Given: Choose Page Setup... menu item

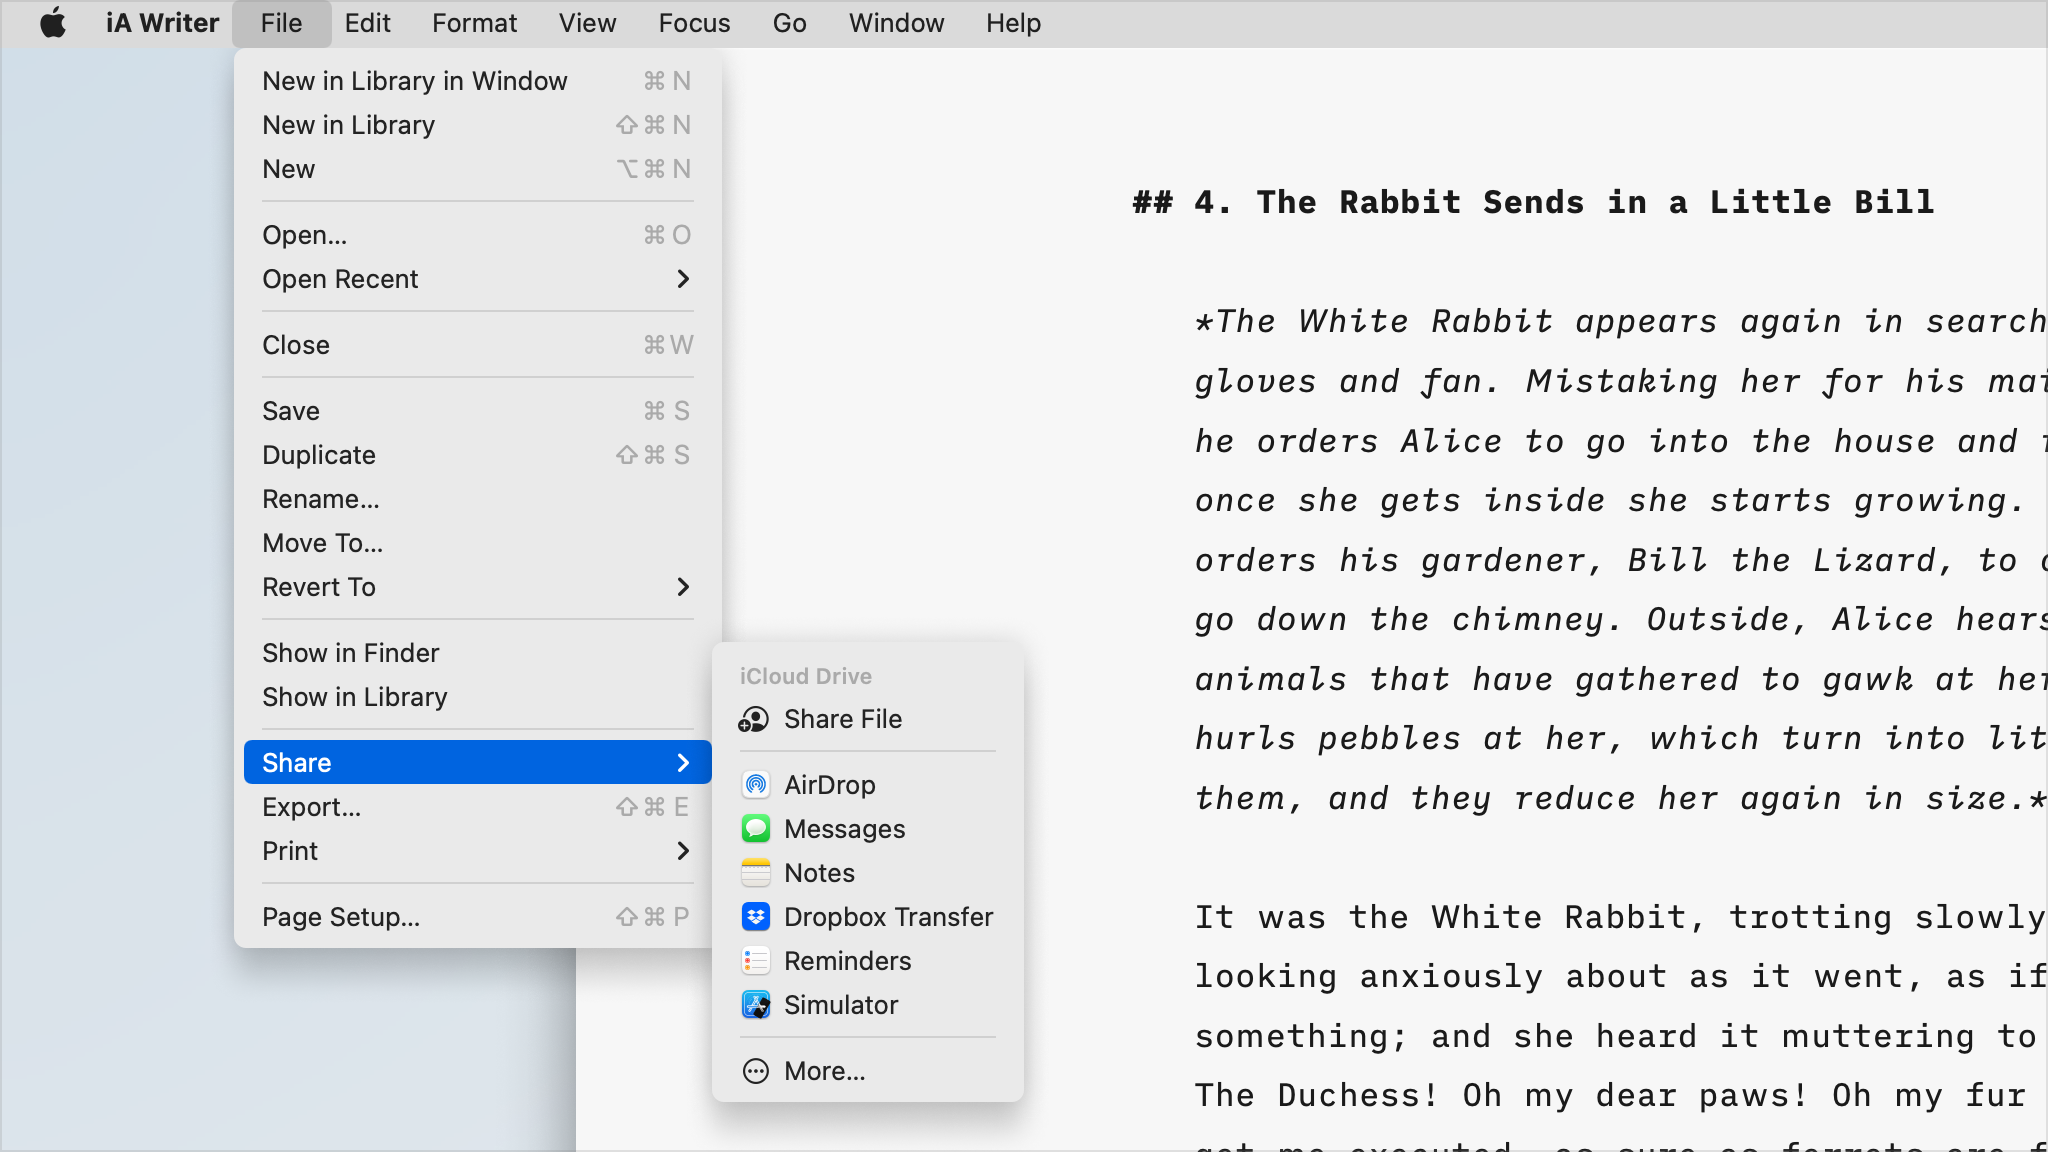Looking at the screenshot, I should (477, 917).
